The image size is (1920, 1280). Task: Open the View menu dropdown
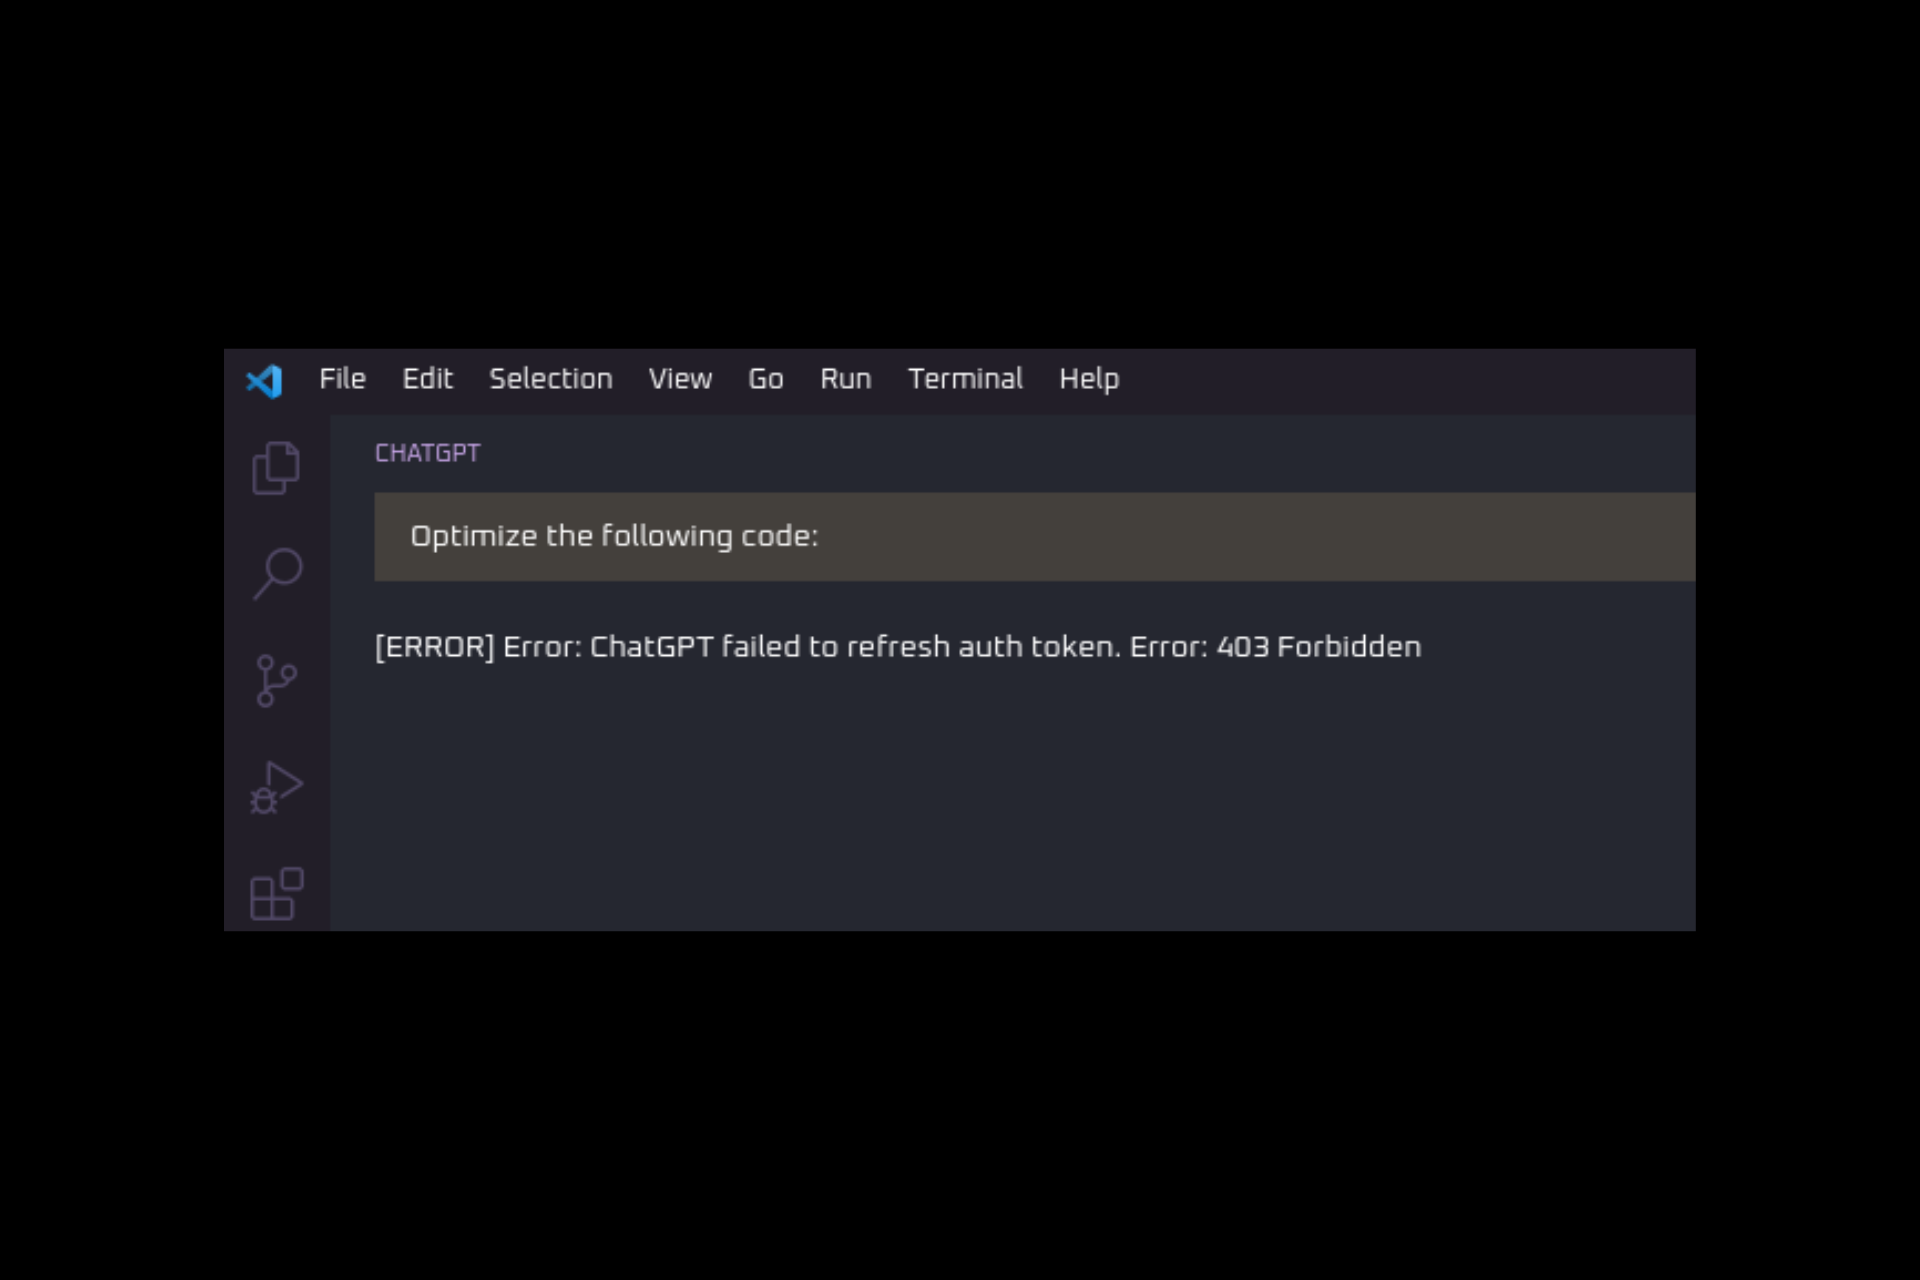click(679, 379)
